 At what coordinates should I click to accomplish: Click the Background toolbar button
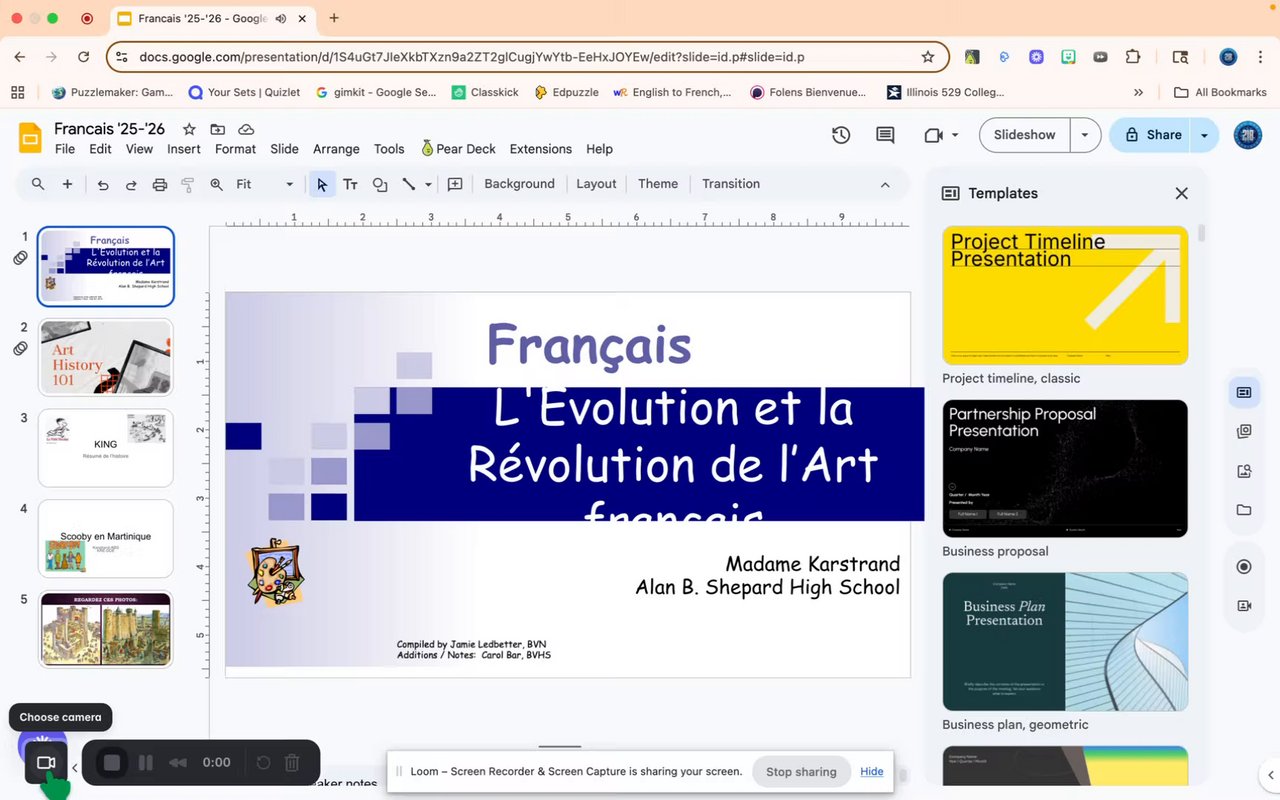coord(519,184)
